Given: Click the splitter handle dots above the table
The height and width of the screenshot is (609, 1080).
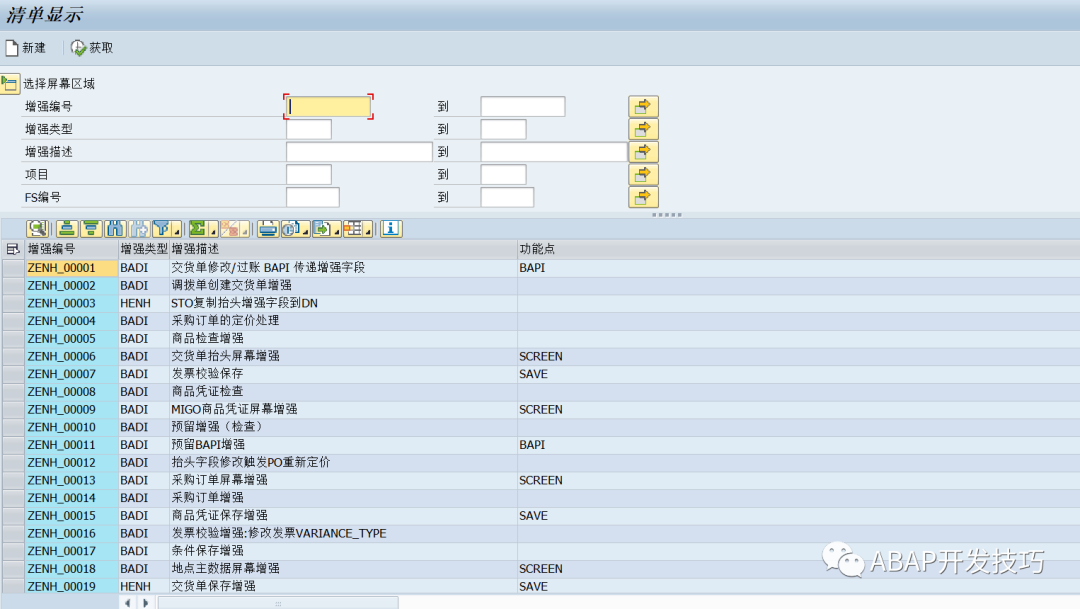Looking at the screenshot, I should pyautogui.click(x=666, y=215).
